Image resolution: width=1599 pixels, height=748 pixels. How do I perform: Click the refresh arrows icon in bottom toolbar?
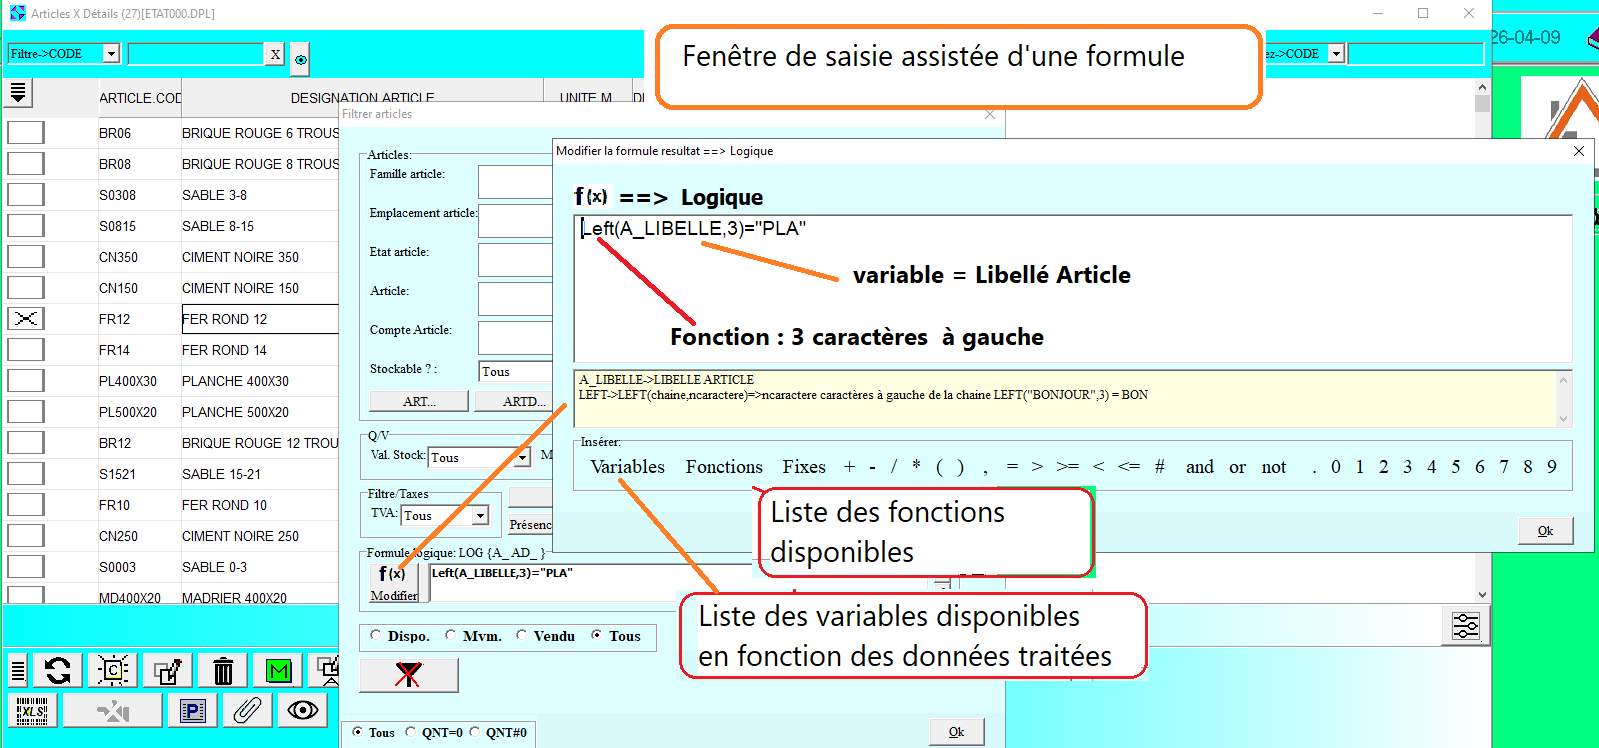point(57,670)
